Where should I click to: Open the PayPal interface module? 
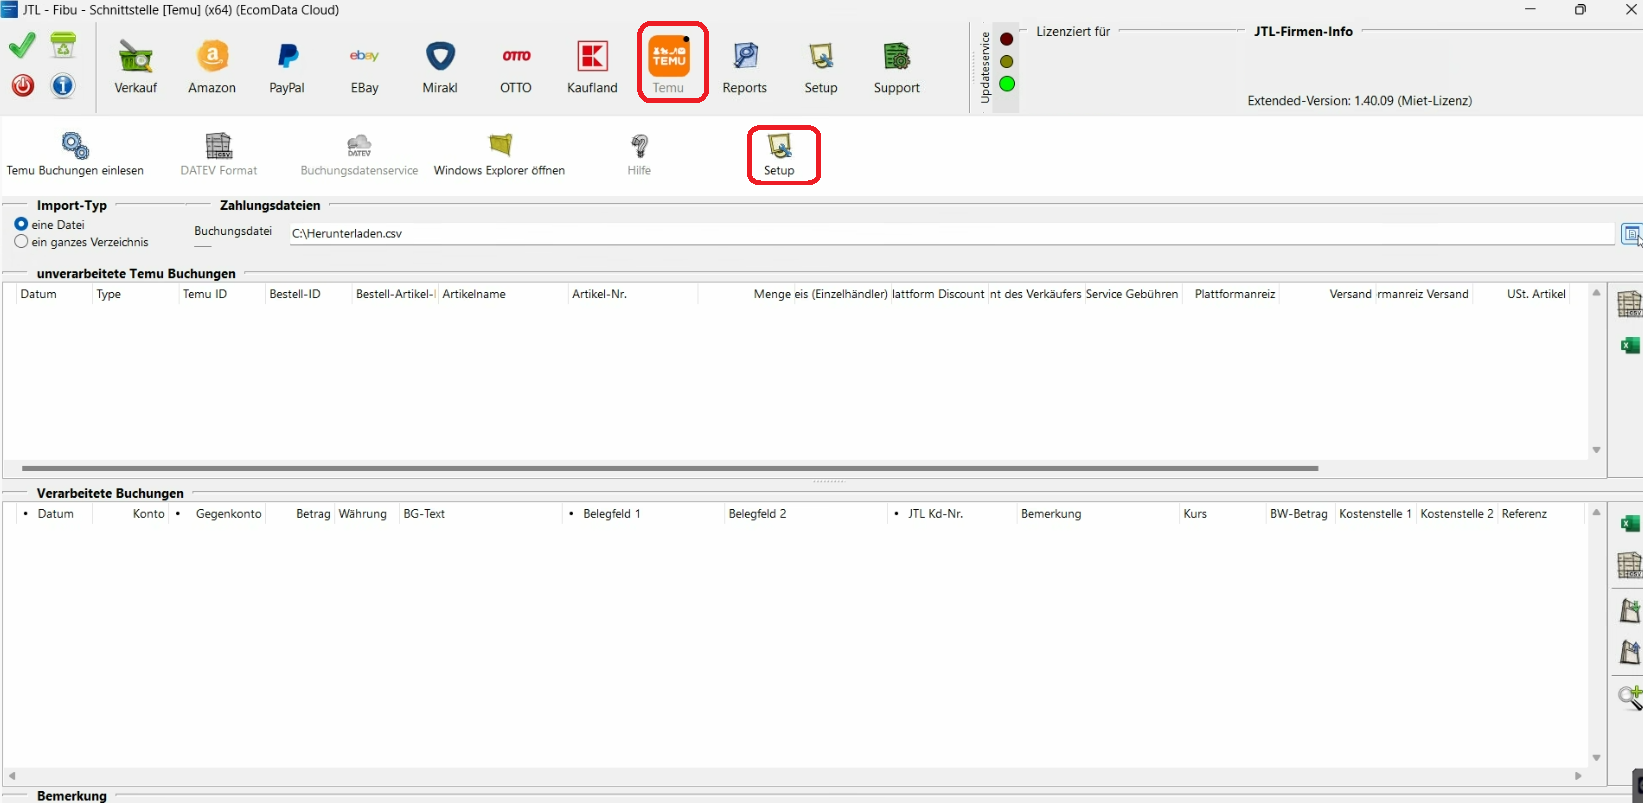click(287, 66)
